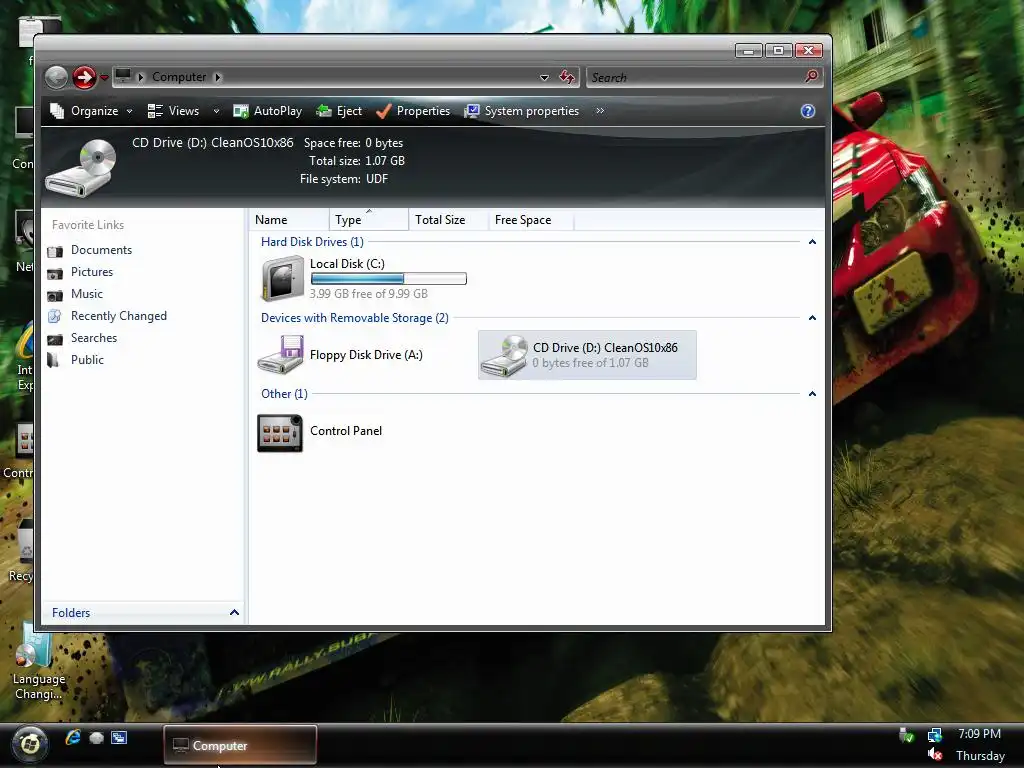Open the address bar history dropdown
The image size is (1024, 768).
pyautogui.click(x=544, y=77)
